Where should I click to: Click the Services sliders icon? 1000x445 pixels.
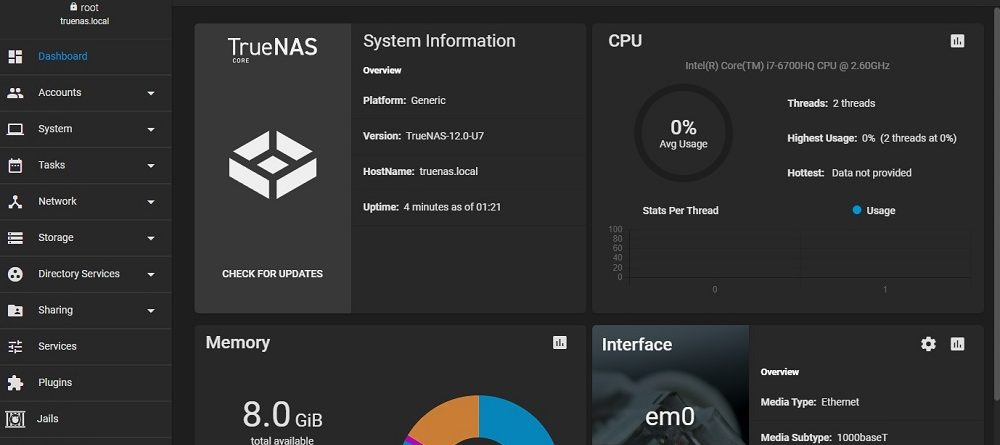tap(15, 347)
